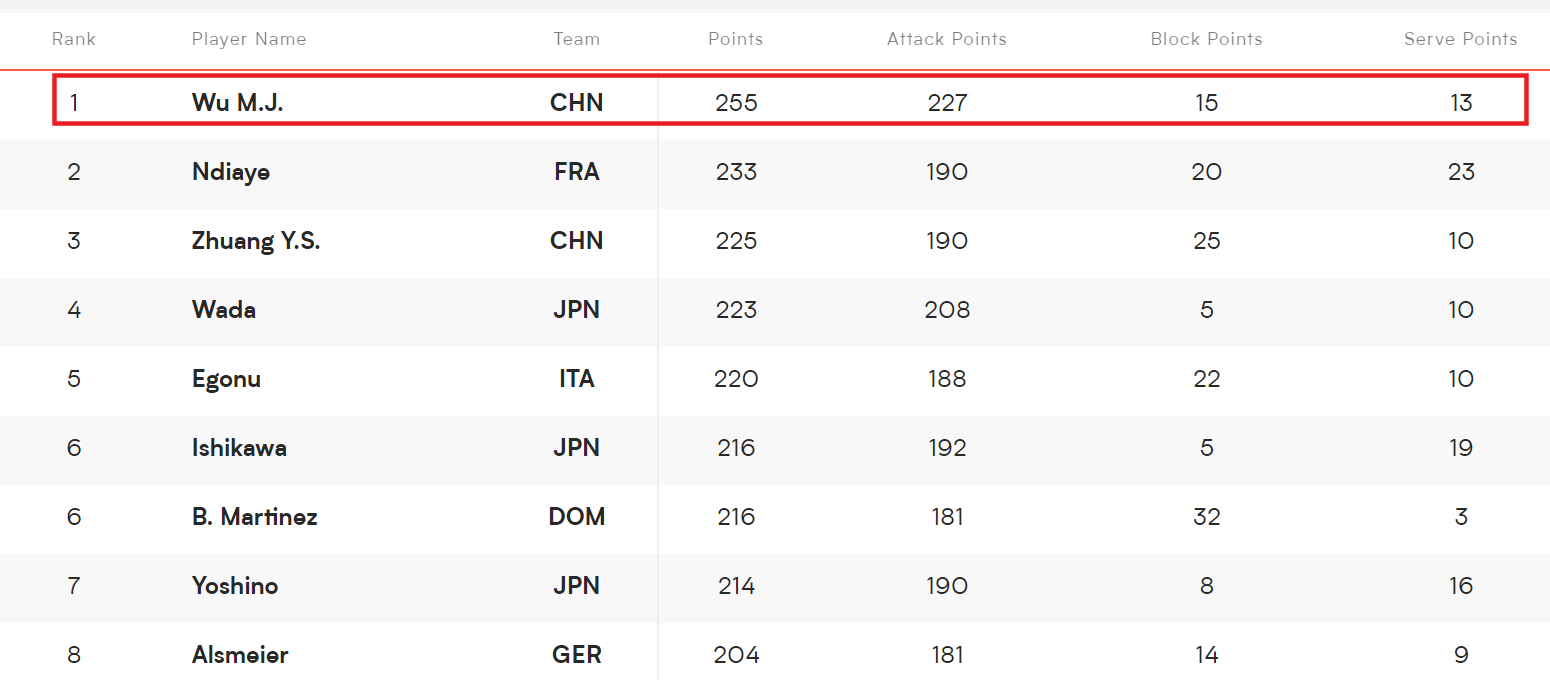Open Zhuang Y.S. player link

click(x=256, y=241)
